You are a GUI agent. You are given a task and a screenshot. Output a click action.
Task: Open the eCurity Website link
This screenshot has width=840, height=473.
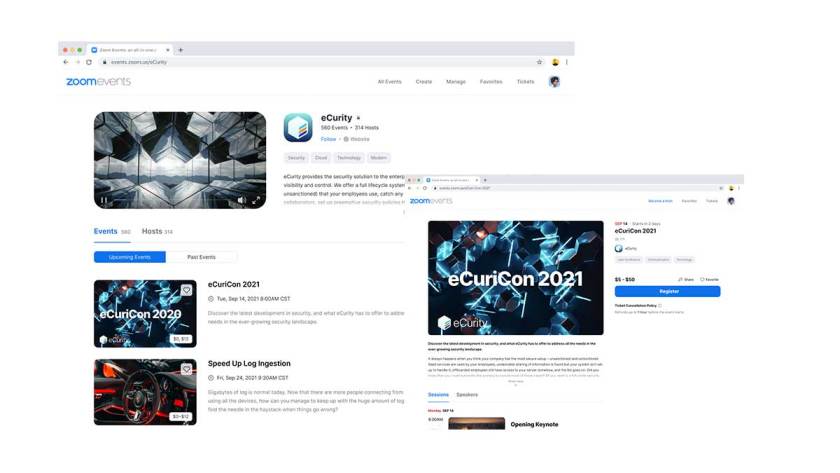point(357,139)
